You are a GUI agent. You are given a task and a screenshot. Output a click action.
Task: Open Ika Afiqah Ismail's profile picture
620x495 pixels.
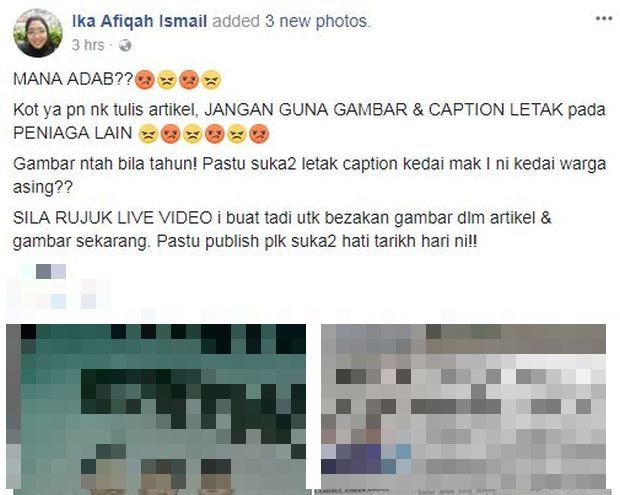38,33
